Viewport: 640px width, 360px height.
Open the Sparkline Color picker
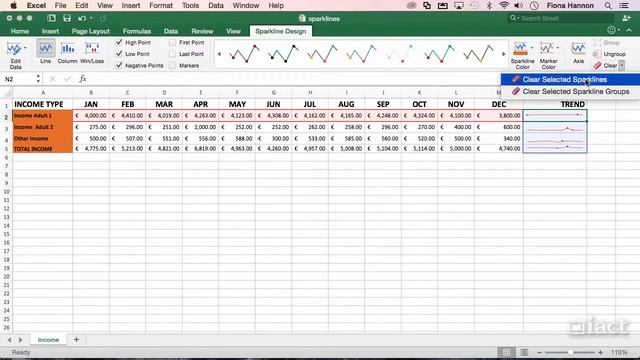point(522,55)
